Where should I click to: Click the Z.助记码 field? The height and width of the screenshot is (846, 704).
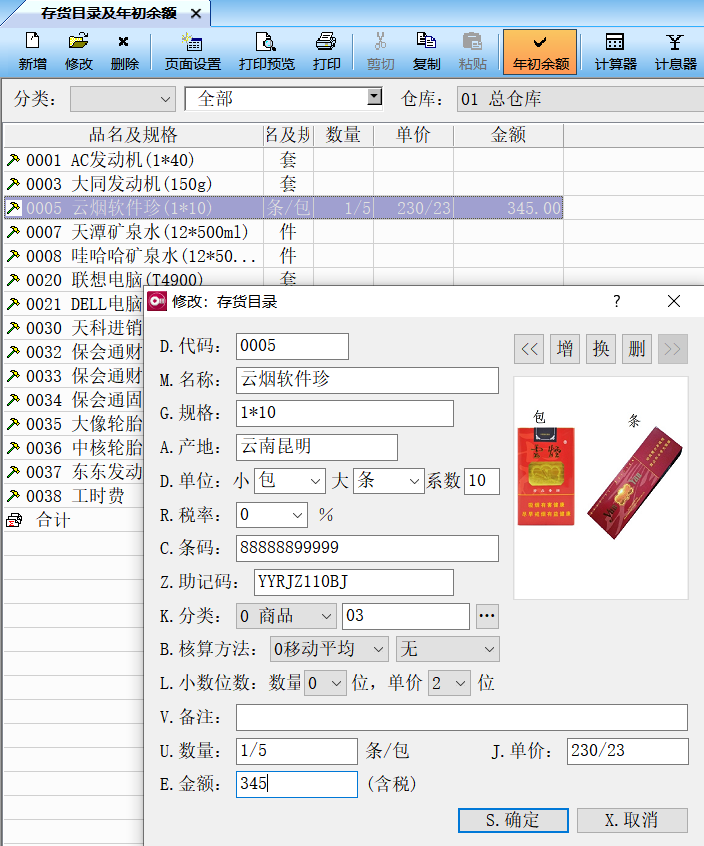pos(354,582)
